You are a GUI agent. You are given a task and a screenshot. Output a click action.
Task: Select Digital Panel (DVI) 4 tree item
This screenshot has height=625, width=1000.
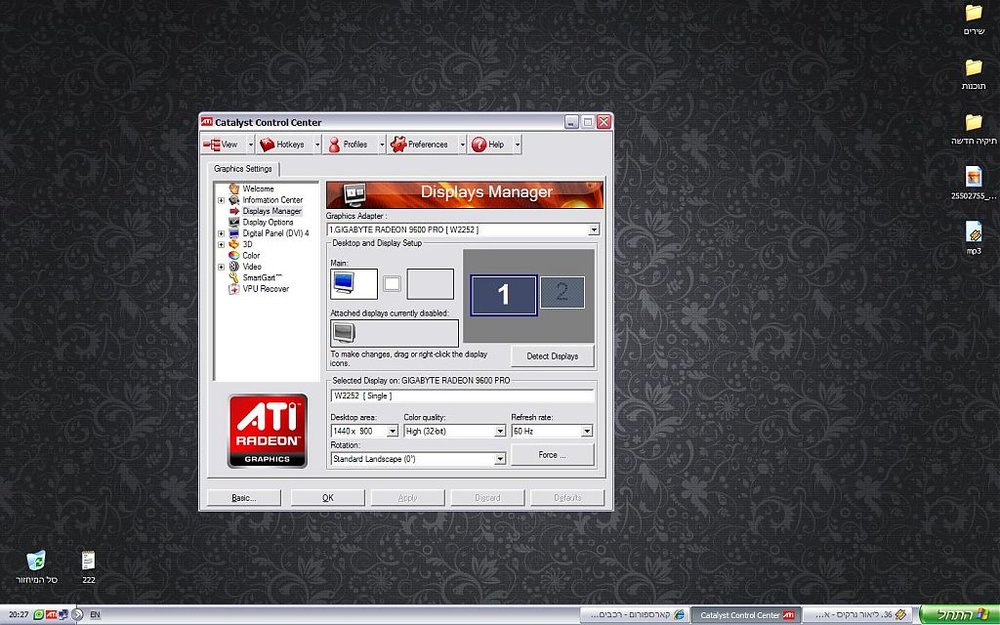[x=276, y=233]
